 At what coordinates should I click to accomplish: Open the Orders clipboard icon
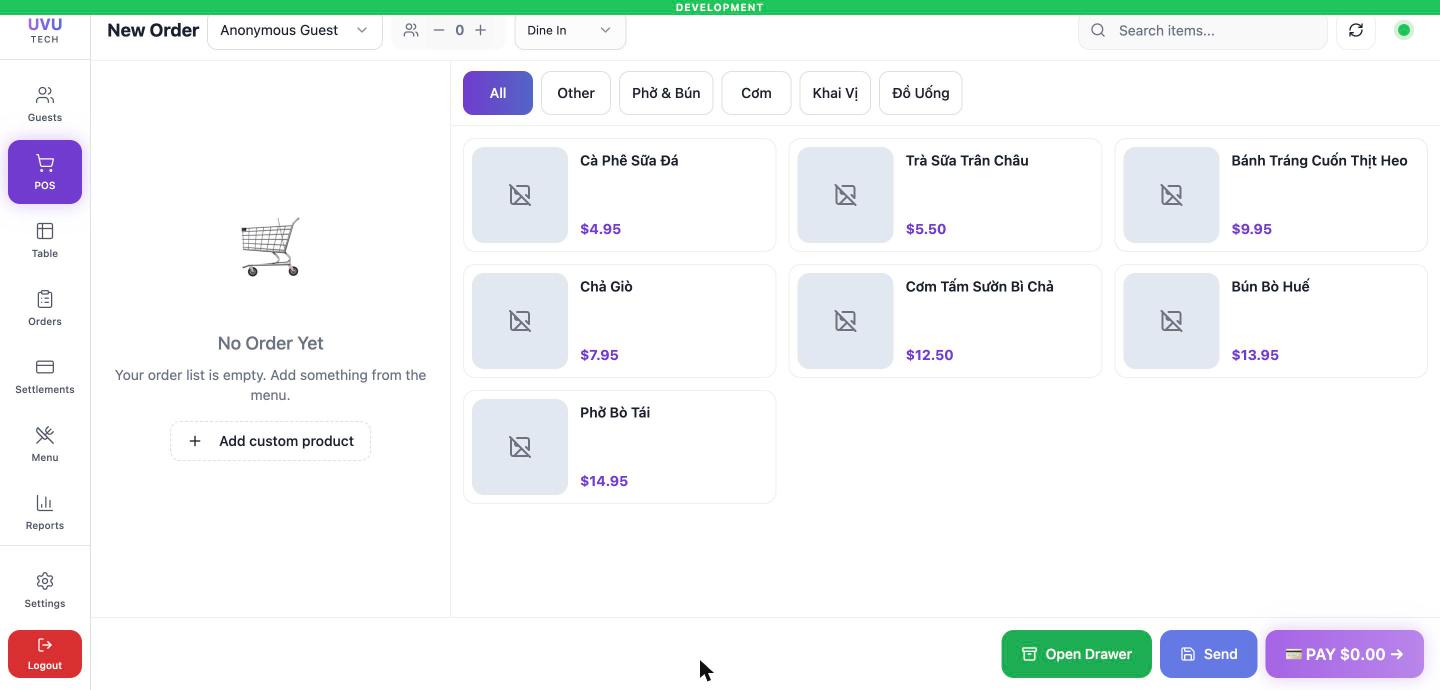coord(45,299)
